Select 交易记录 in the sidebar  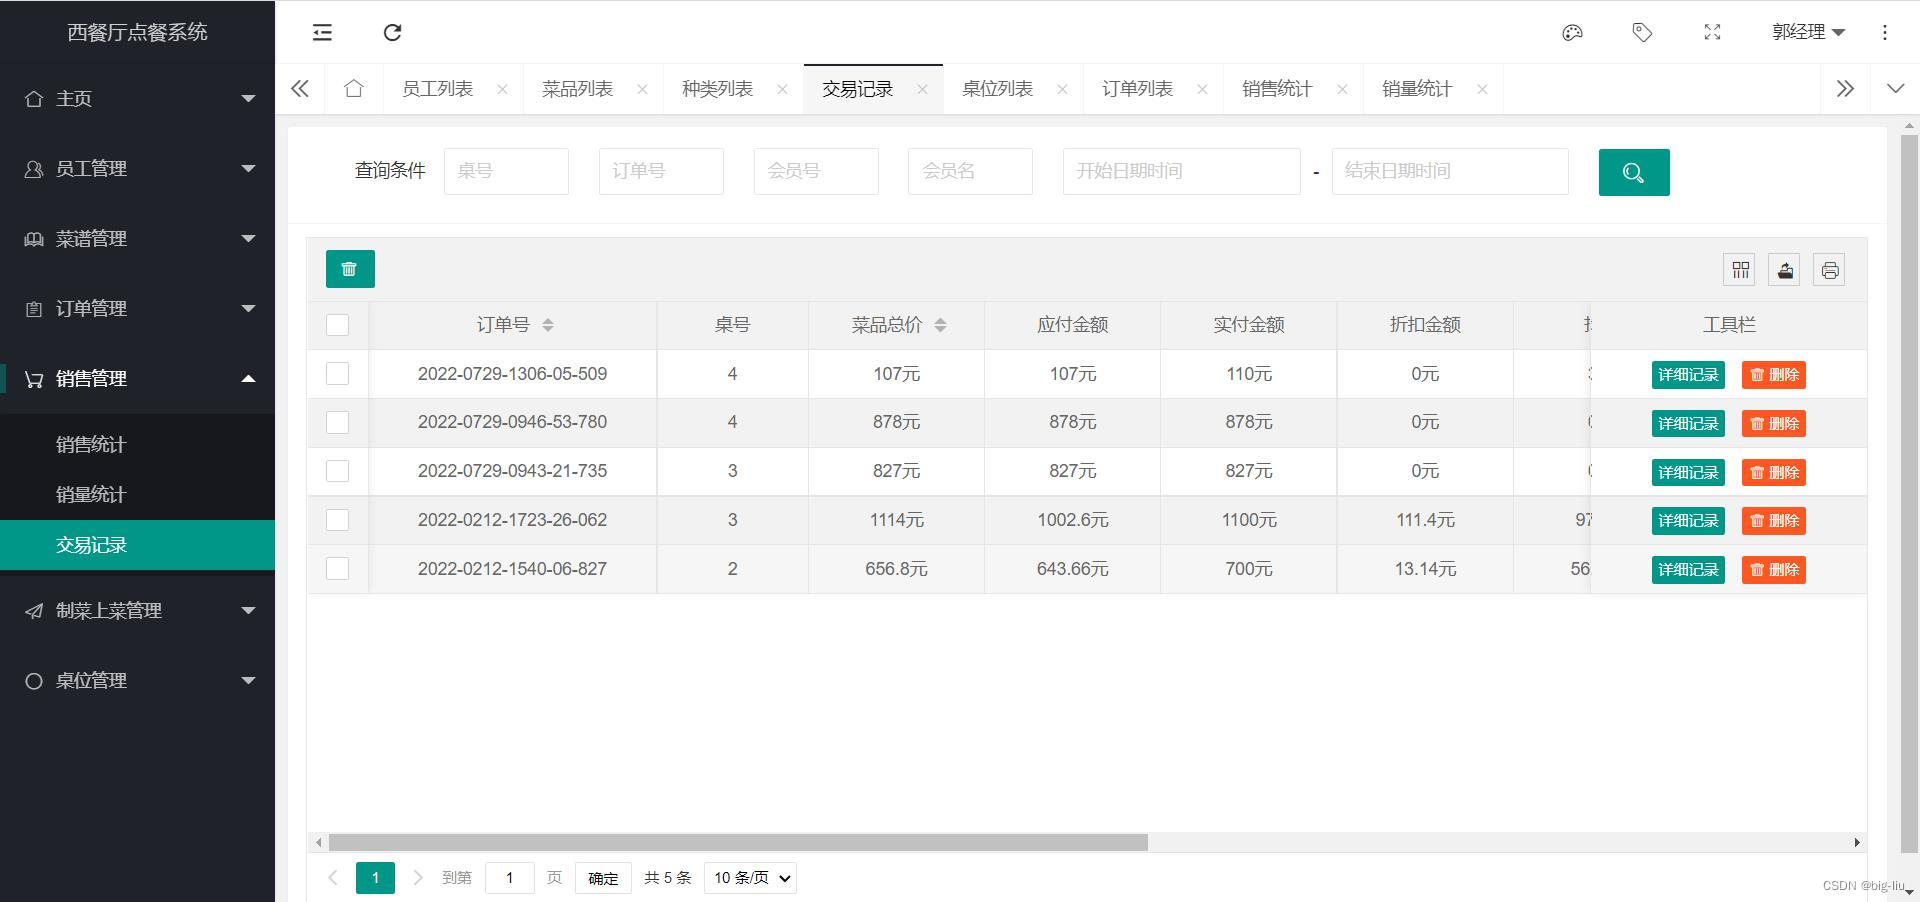[x=137, y=545]
